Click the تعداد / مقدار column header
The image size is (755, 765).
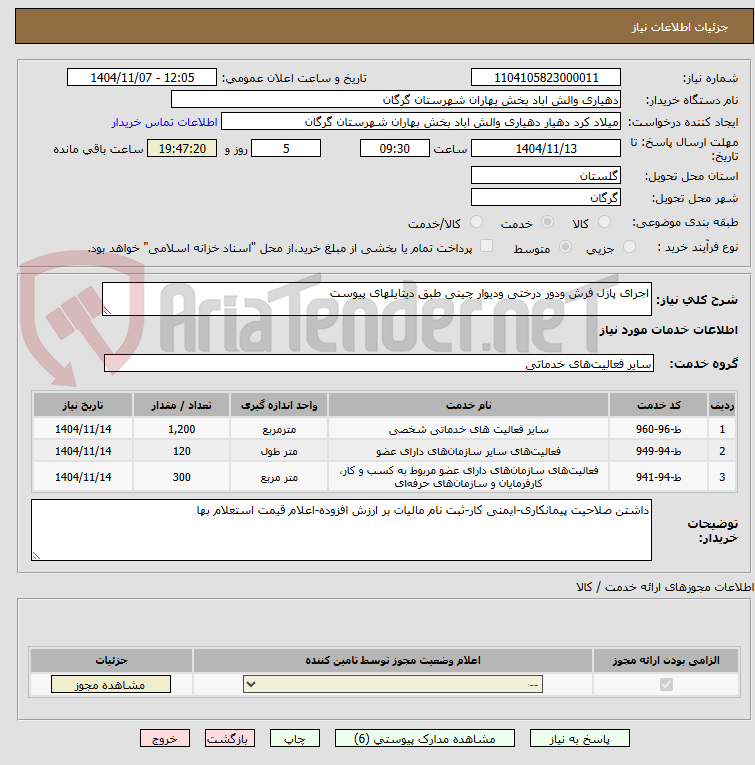181,405
